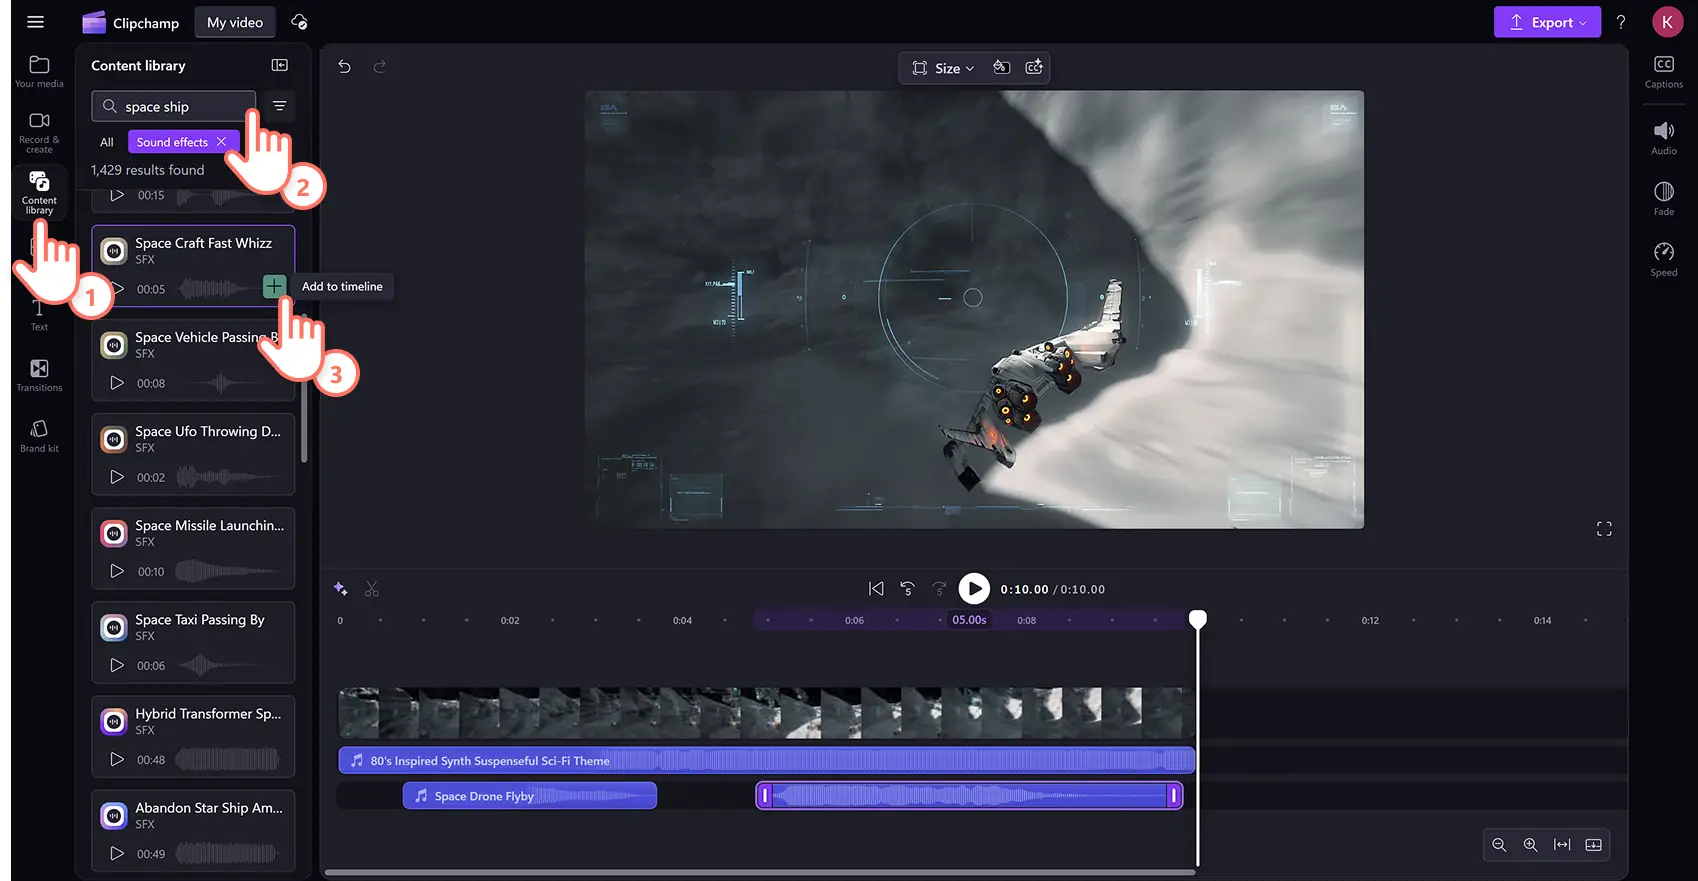Select the Space Ufo Throwing D... title
The width and height of the screenshot is (1698, 881).
tap(208, 431)
